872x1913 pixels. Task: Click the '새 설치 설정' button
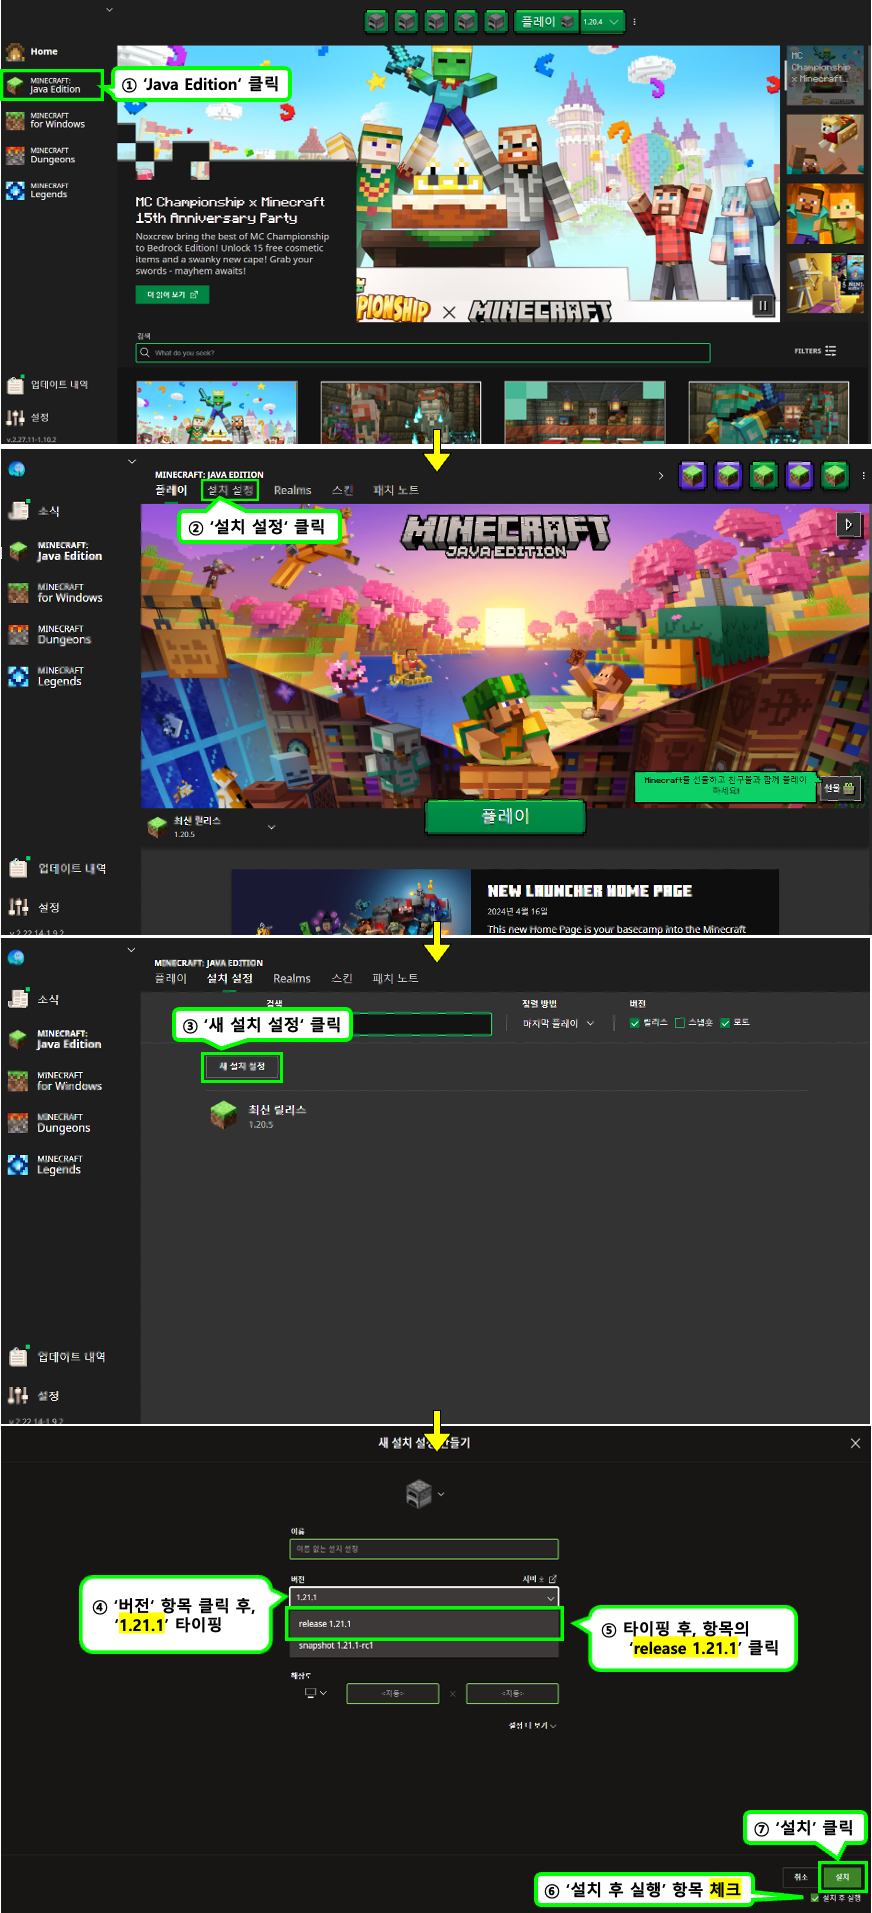click(242, 1067)
